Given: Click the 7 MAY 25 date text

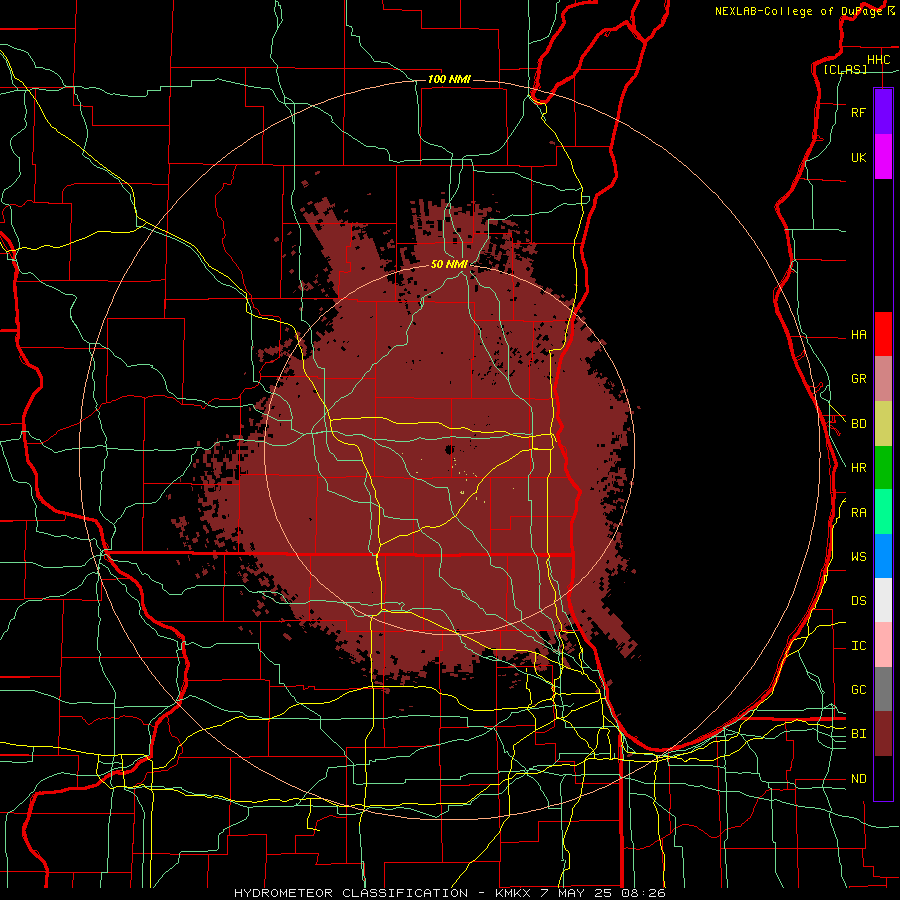Looking at the screenshot, I should pos(577,893).
